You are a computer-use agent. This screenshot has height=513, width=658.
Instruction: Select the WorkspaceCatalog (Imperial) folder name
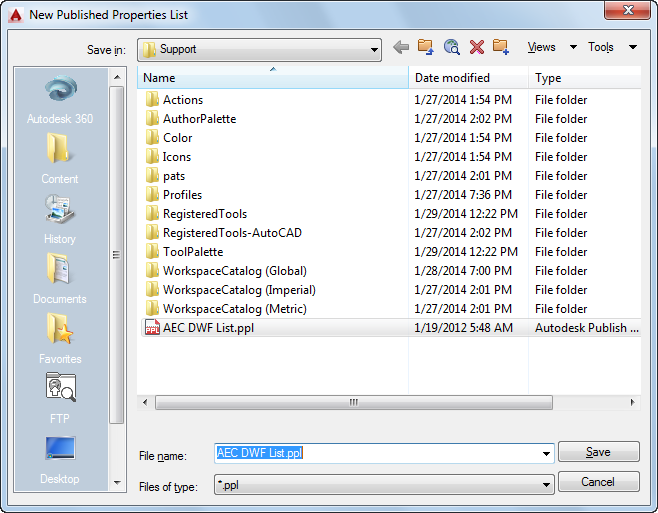pyautogui.click(x=239, y=290)
